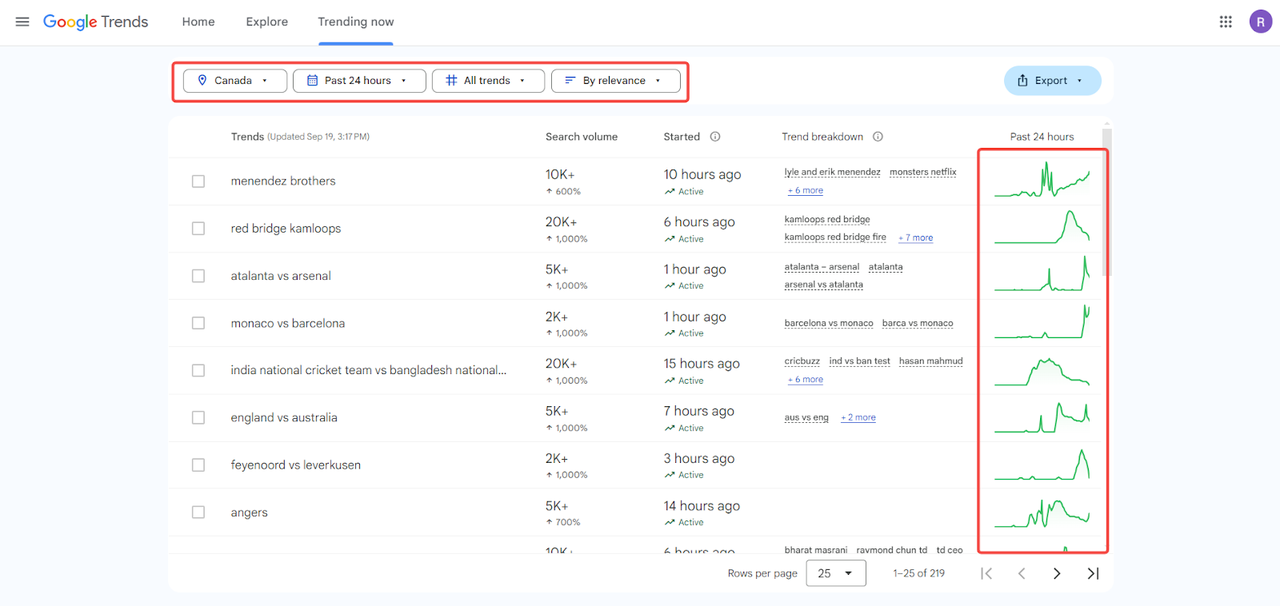Click the Google Trends logo

[96, 22]
